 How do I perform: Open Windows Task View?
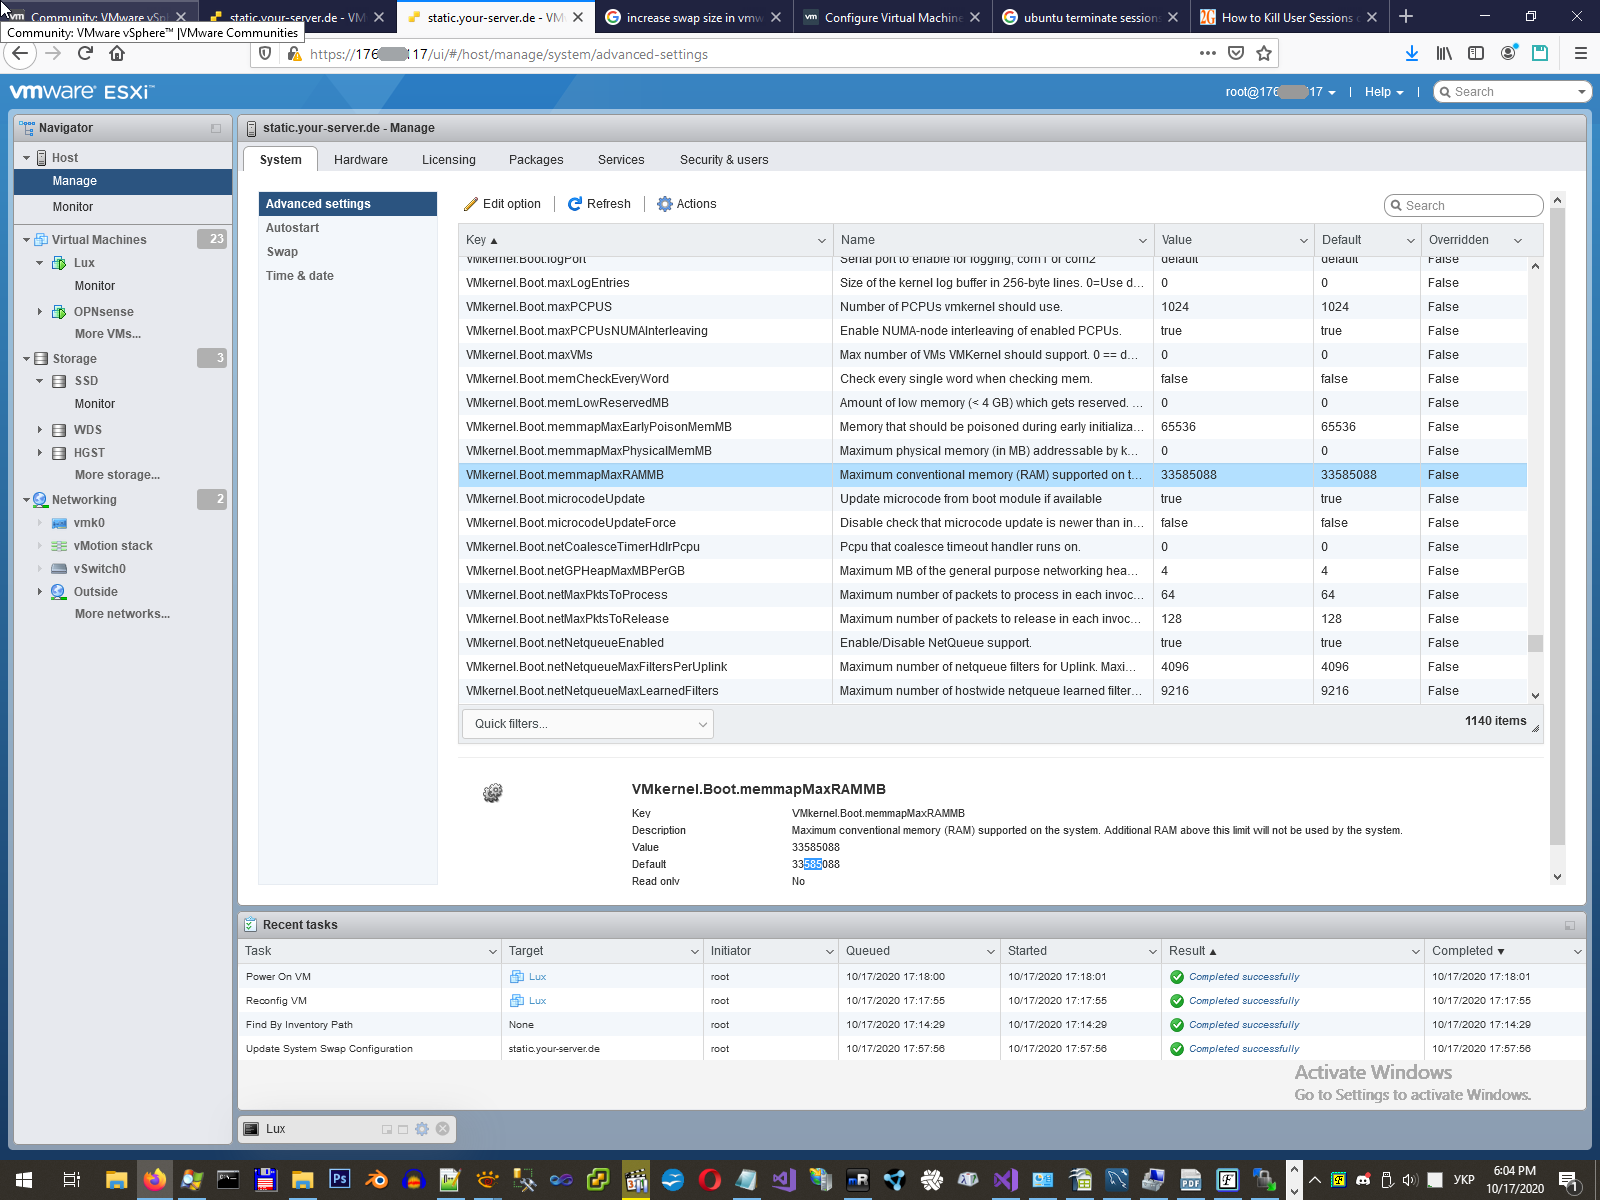71,1180
